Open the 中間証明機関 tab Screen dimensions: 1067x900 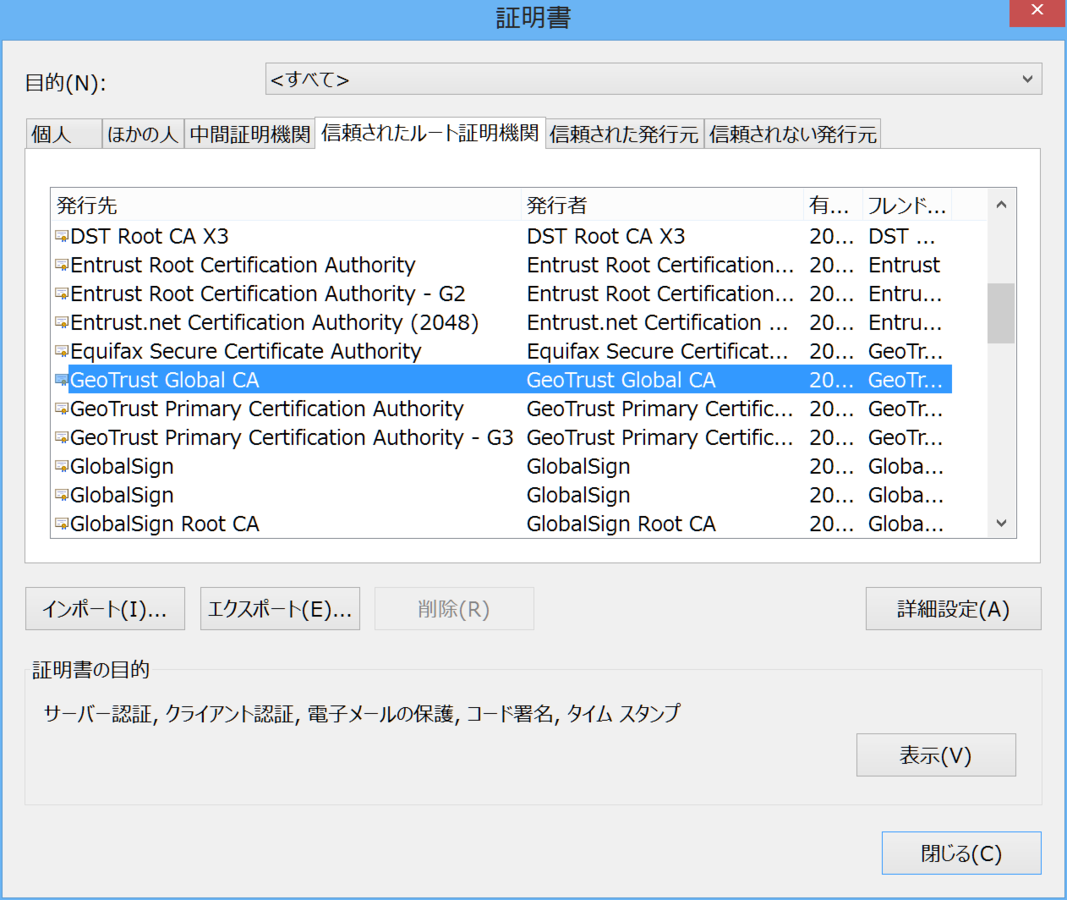click(250, 134)
